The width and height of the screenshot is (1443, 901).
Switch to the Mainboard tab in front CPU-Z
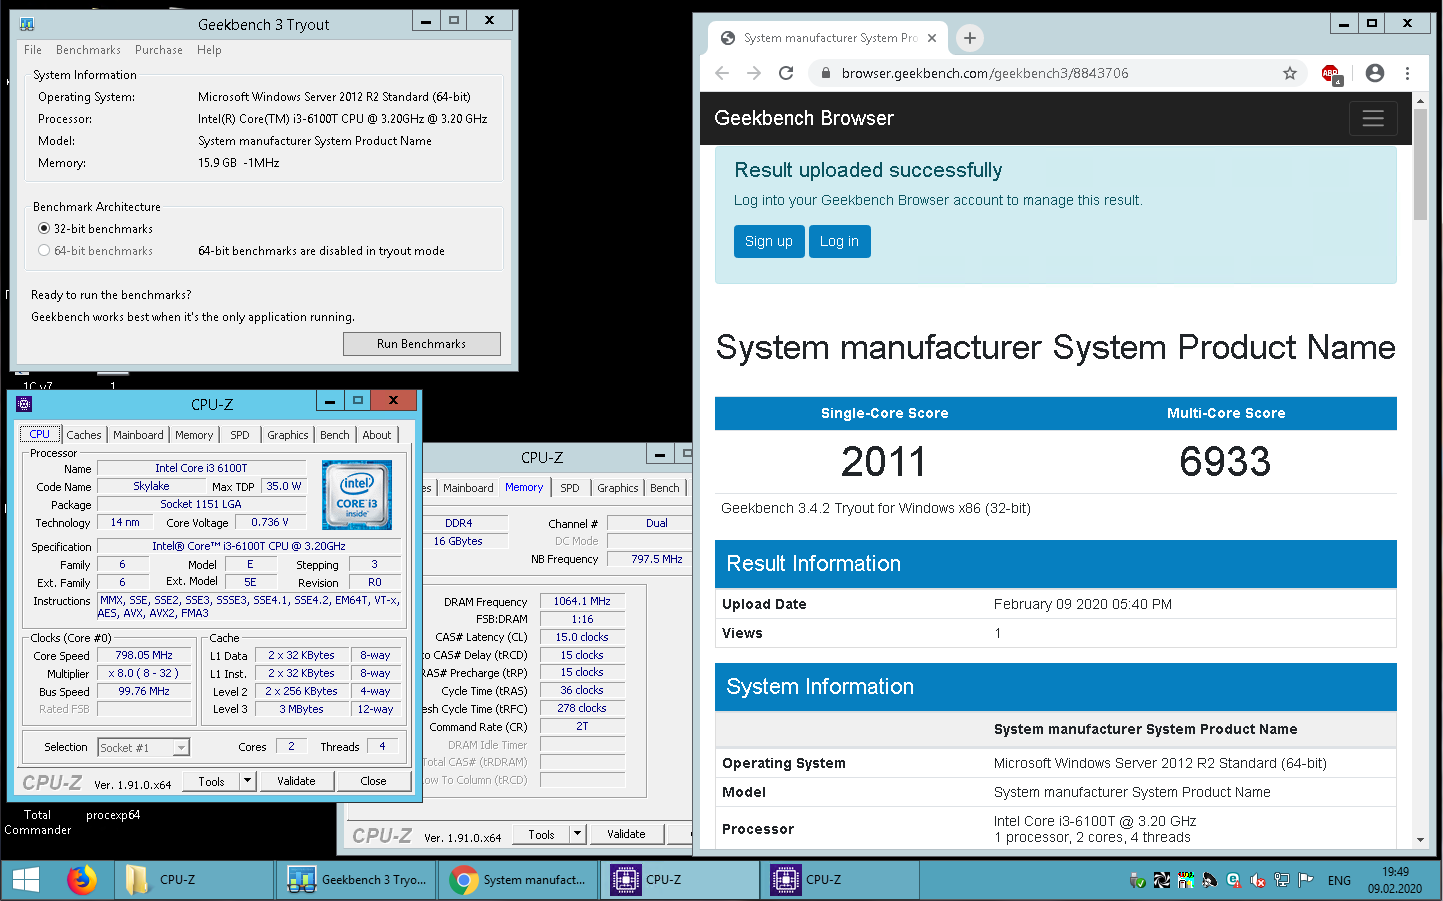tap(138, 435)
